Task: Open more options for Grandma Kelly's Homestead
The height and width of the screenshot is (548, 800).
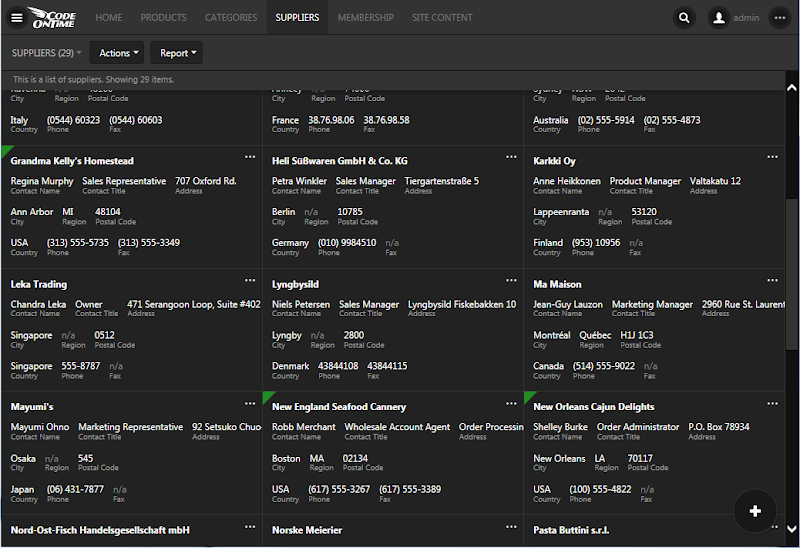Action: tap(250, 157)
